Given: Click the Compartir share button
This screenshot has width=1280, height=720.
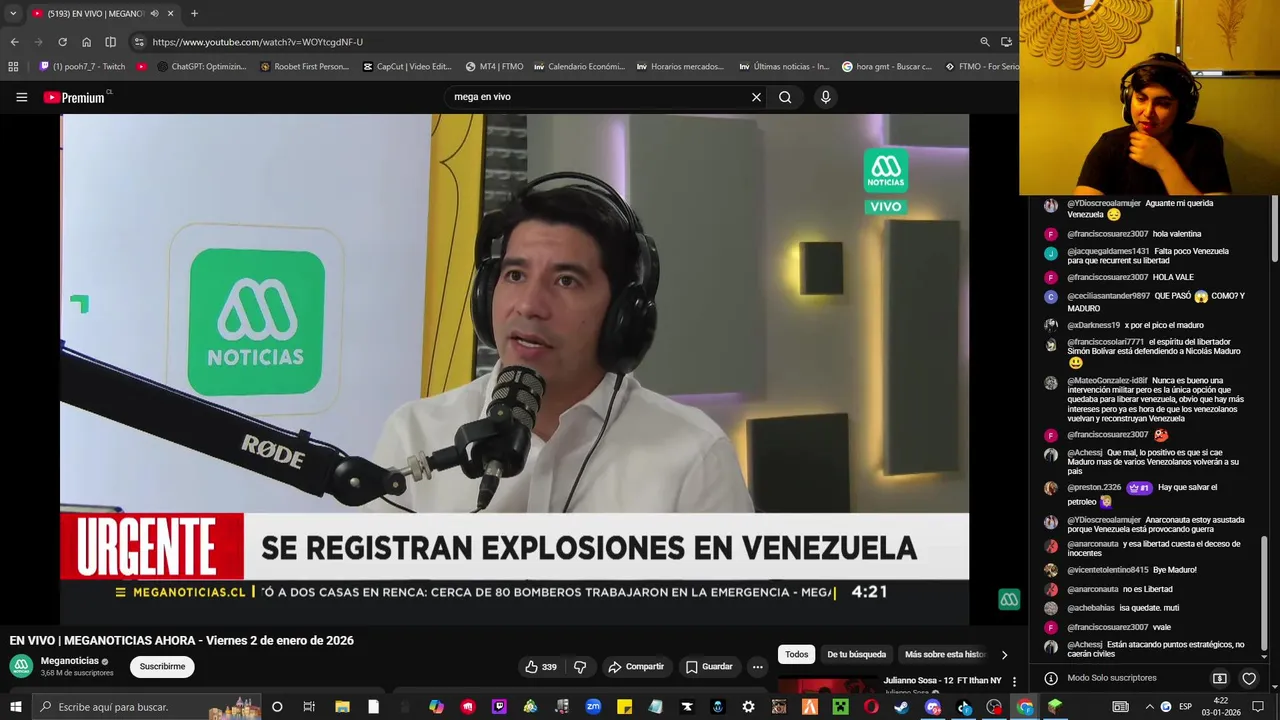Looking at the screenshot, I should (636, 667).
